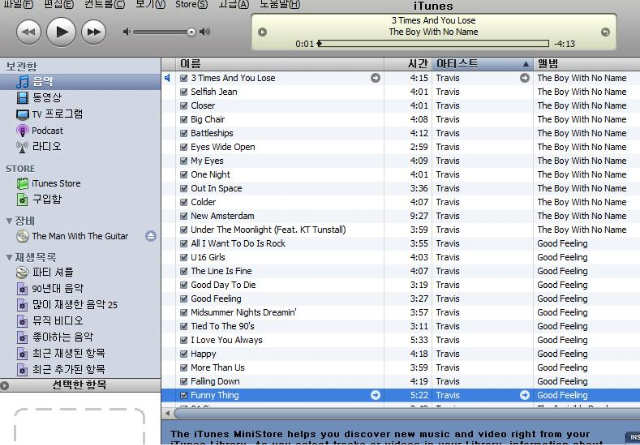Click store arrow beside Travis in first row
The width and height of the screenshot is (640, 445).
coord(524,78)
